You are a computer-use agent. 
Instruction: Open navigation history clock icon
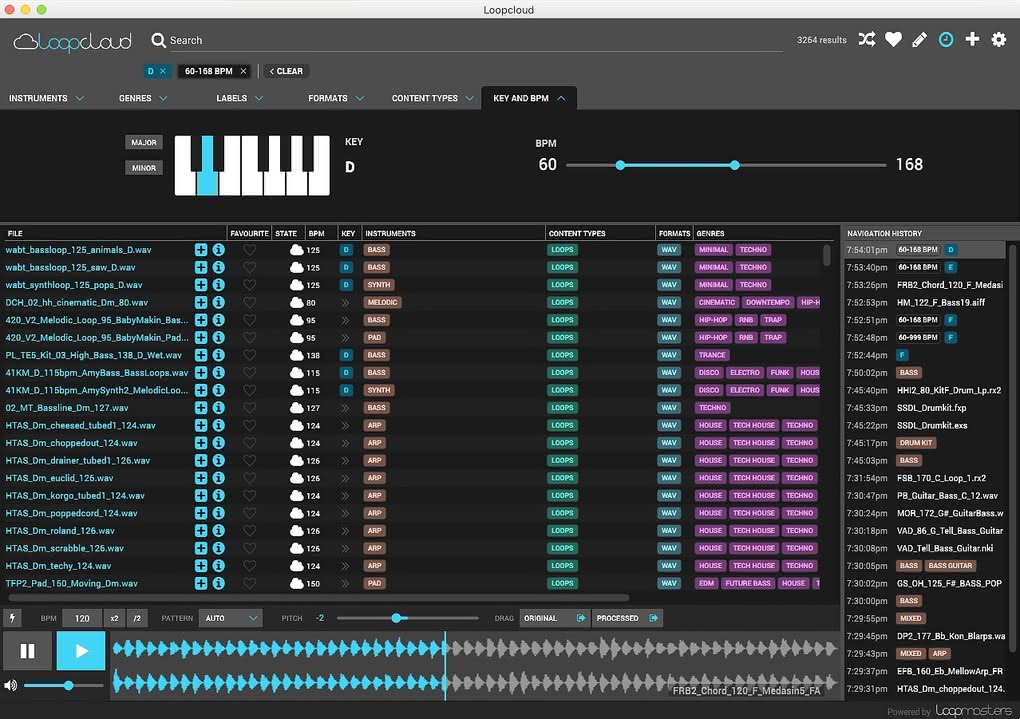[946, 40]
